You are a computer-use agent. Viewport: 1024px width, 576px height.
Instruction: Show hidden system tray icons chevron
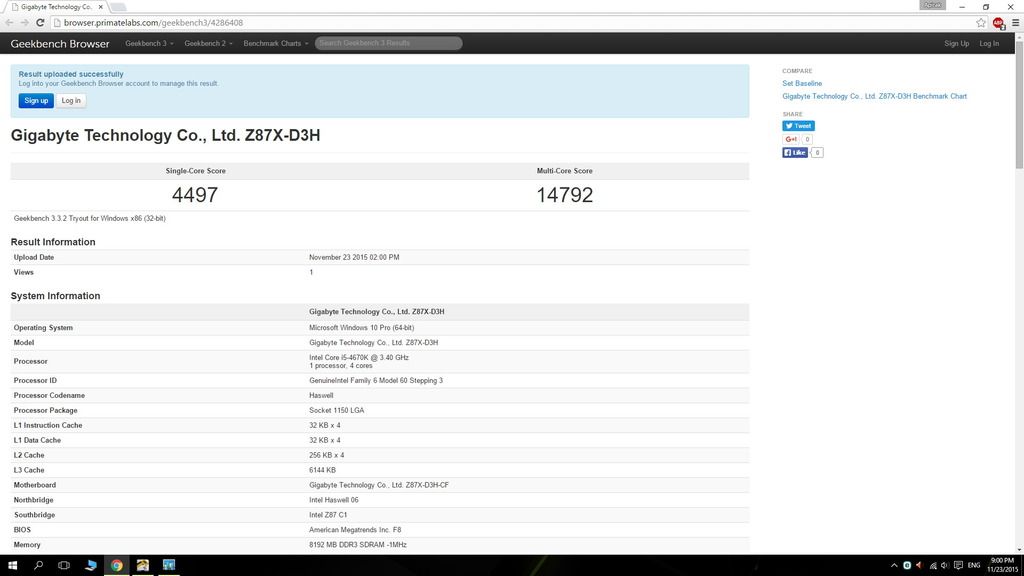[894, 566]
